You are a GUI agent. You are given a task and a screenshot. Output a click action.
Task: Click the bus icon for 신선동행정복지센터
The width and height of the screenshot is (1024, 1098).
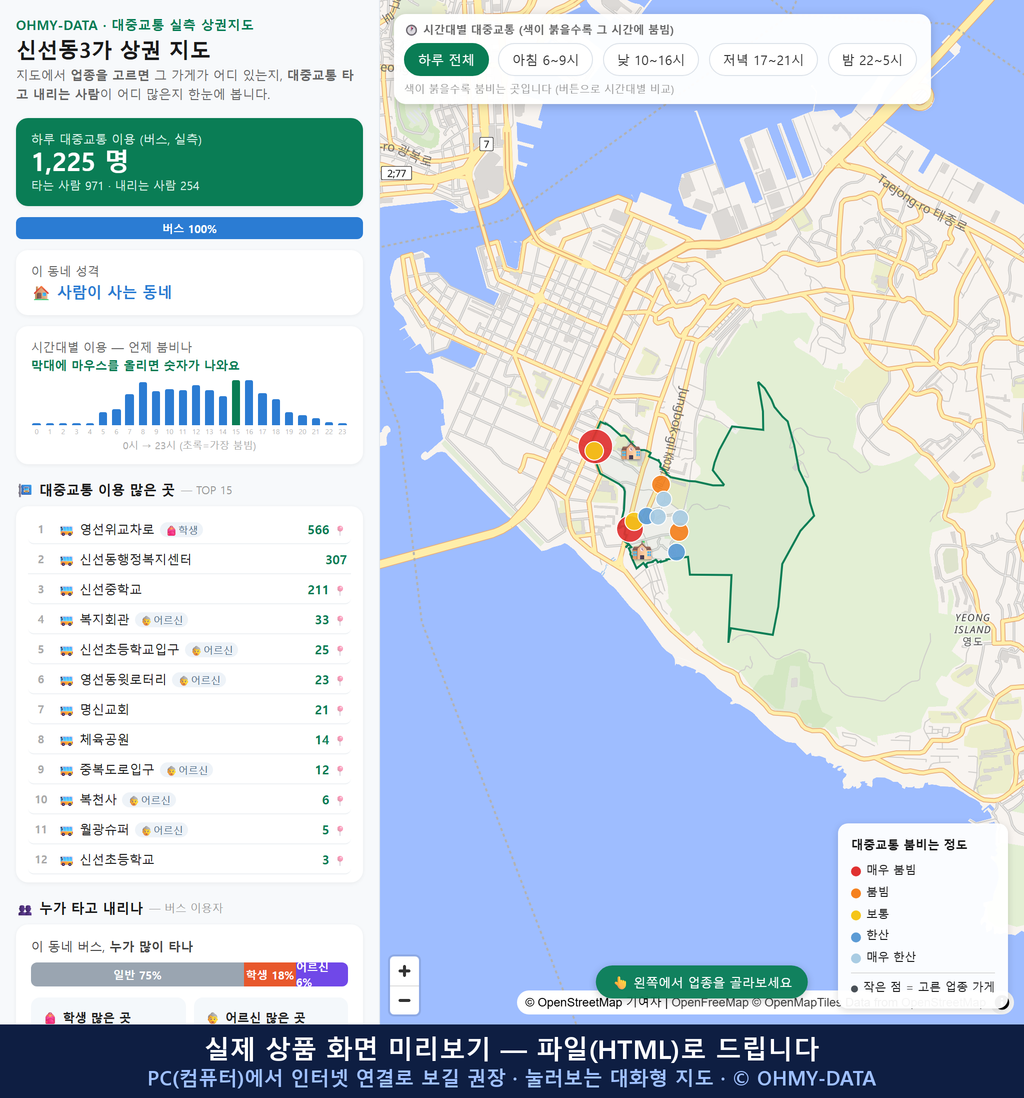66,560
